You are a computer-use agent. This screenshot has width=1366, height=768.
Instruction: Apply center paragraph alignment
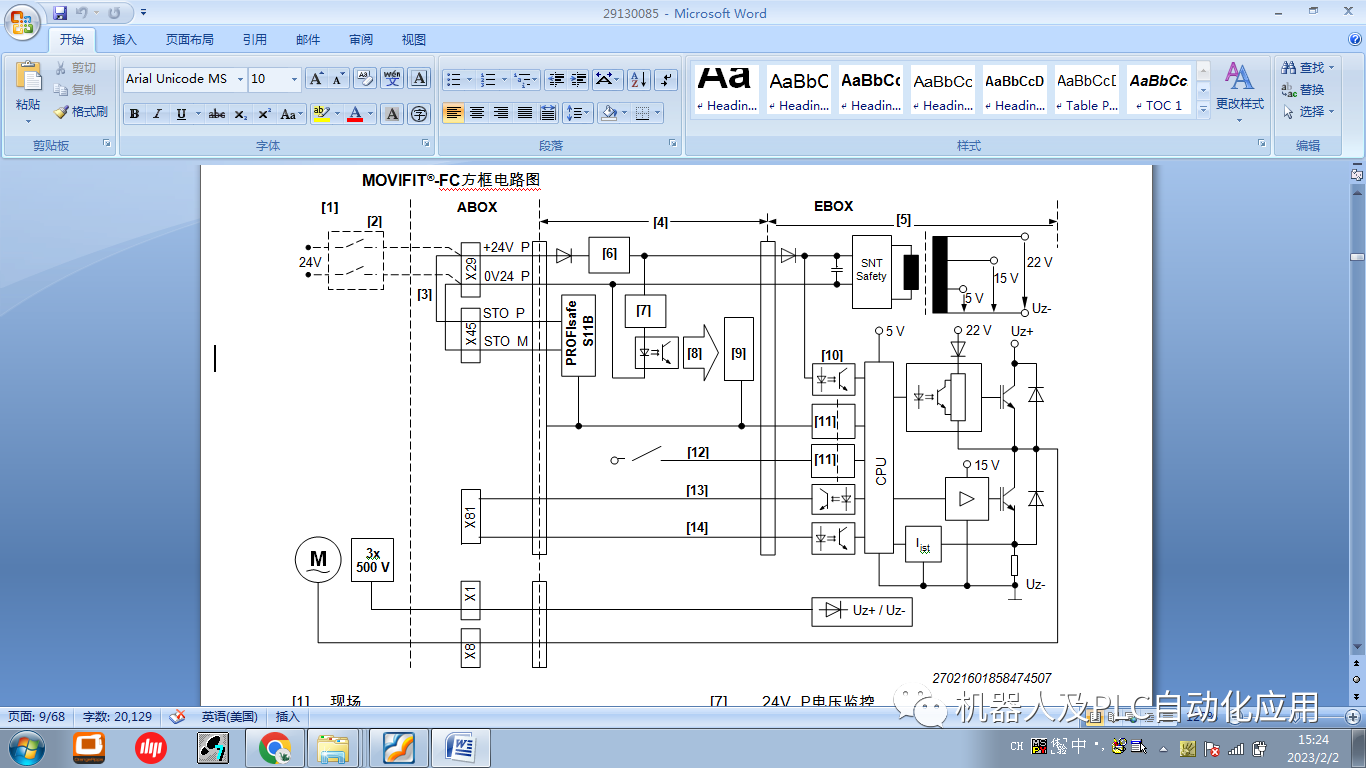[x=474, y=113]
